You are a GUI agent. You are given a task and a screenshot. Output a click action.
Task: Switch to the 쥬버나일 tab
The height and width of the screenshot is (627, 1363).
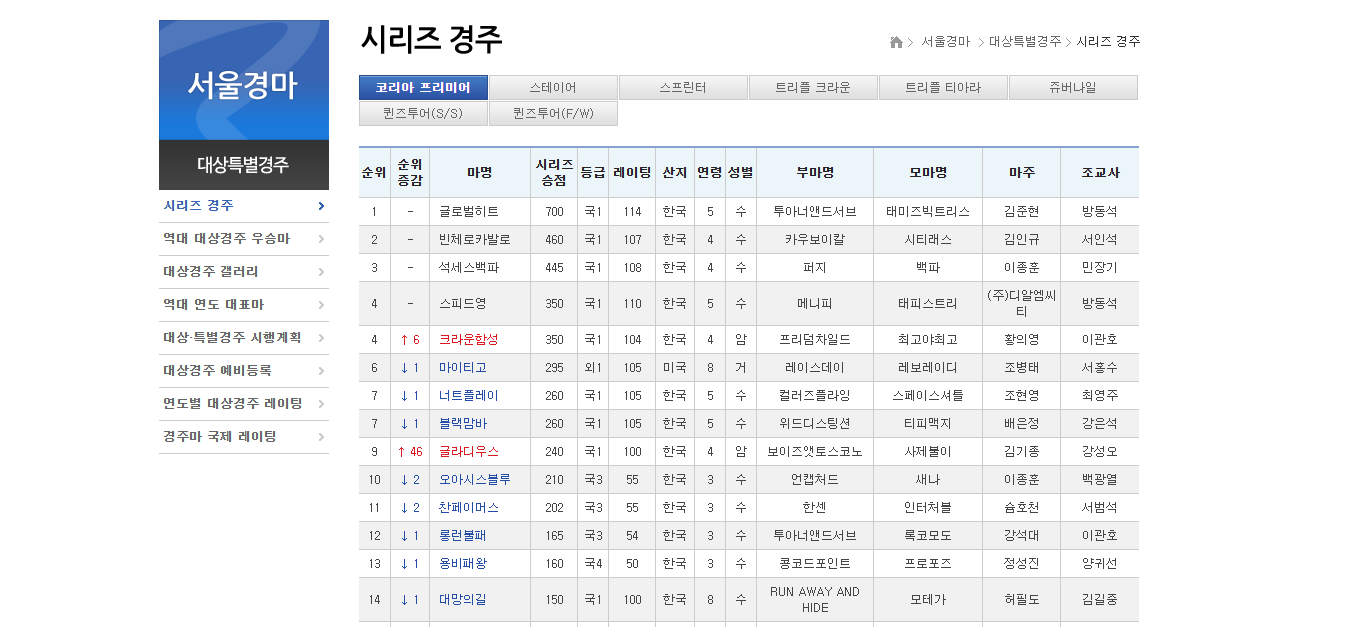(x=1073, y=88)
